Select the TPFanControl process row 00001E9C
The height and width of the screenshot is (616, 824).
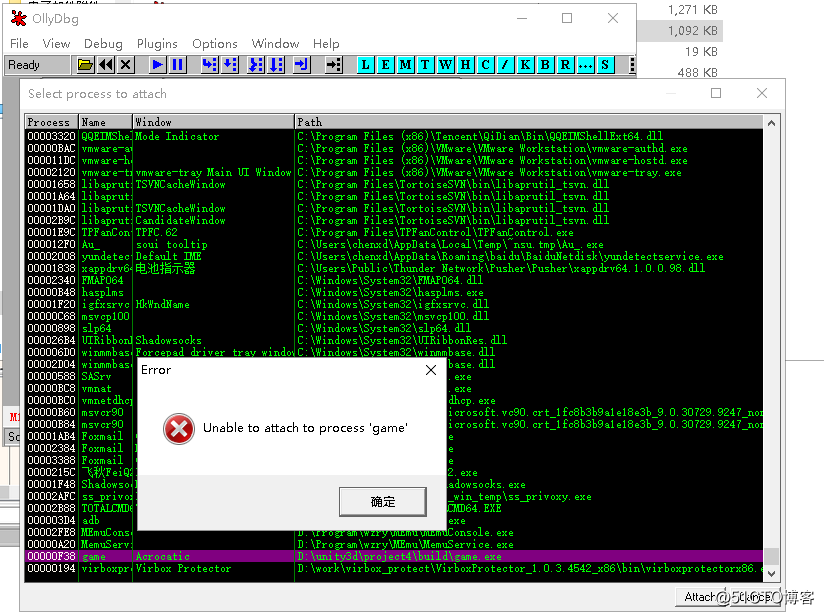pyautogui.click(x=394, y=232)
